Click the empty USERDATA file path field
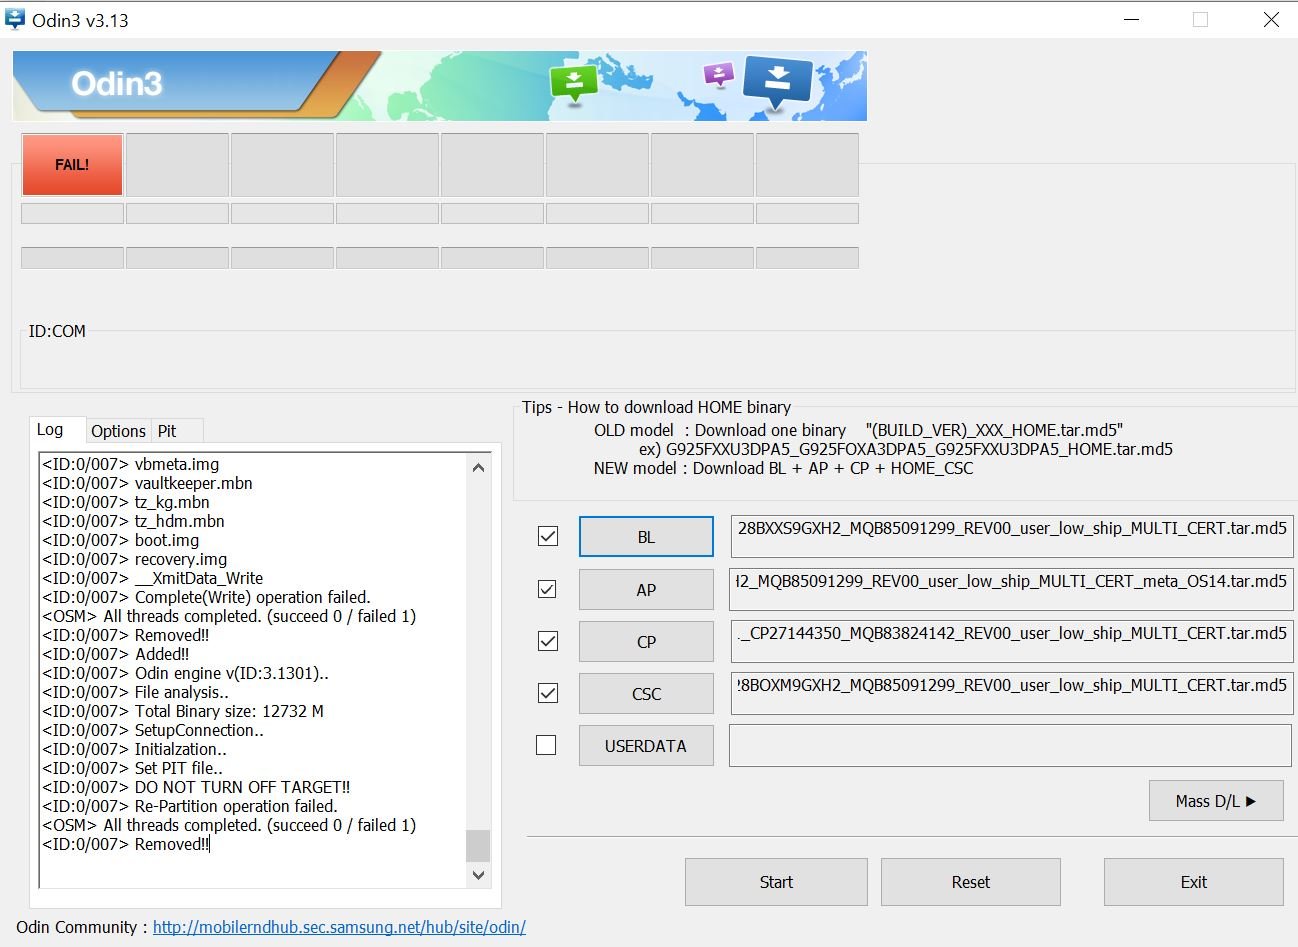Screen dimensions: 1298x947 [1010, 746]
